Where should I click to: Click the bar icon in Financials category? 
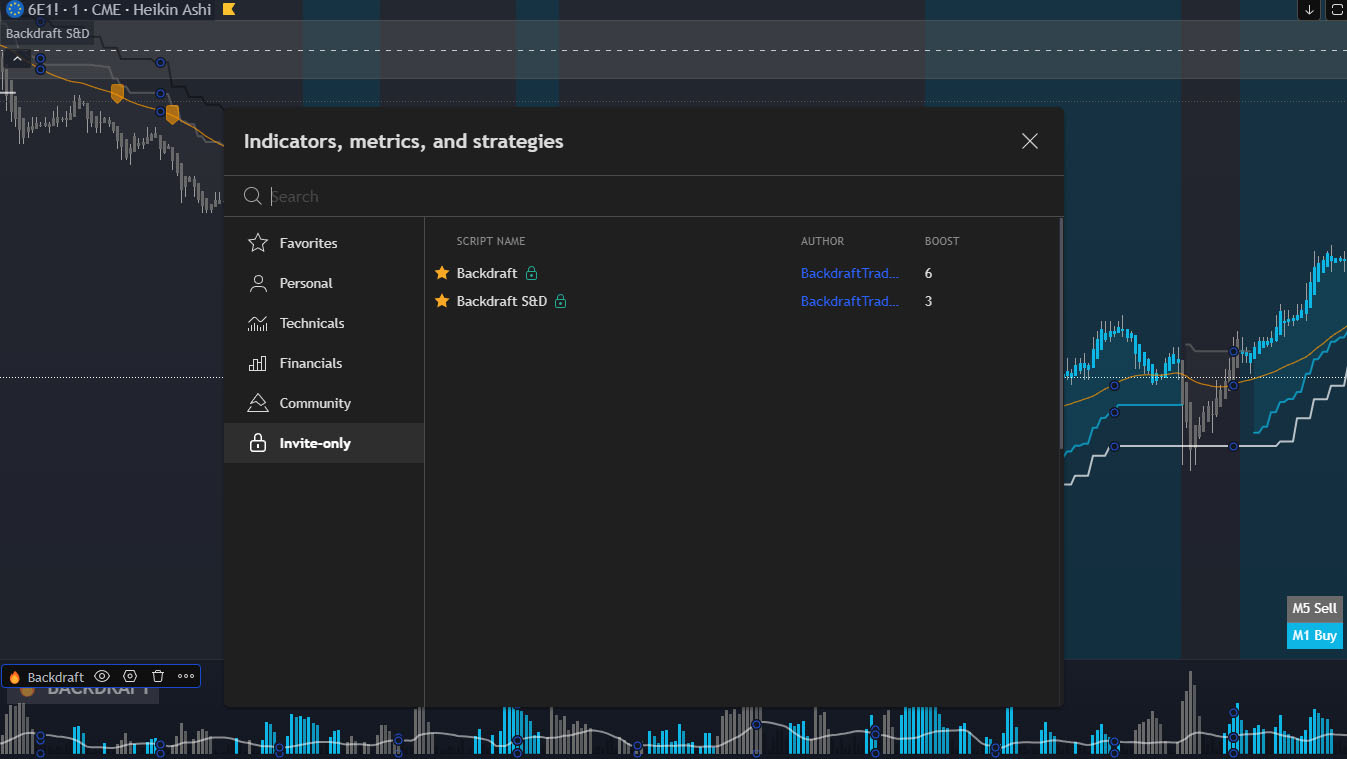pyautogui.click(x=258, y=363)
